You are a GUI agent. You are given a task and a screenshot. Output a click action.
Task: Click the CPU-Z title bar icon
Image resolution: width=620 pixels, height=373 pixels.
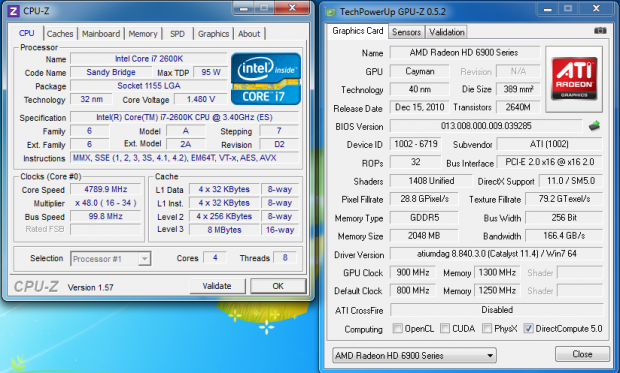(x=13, y=11)
